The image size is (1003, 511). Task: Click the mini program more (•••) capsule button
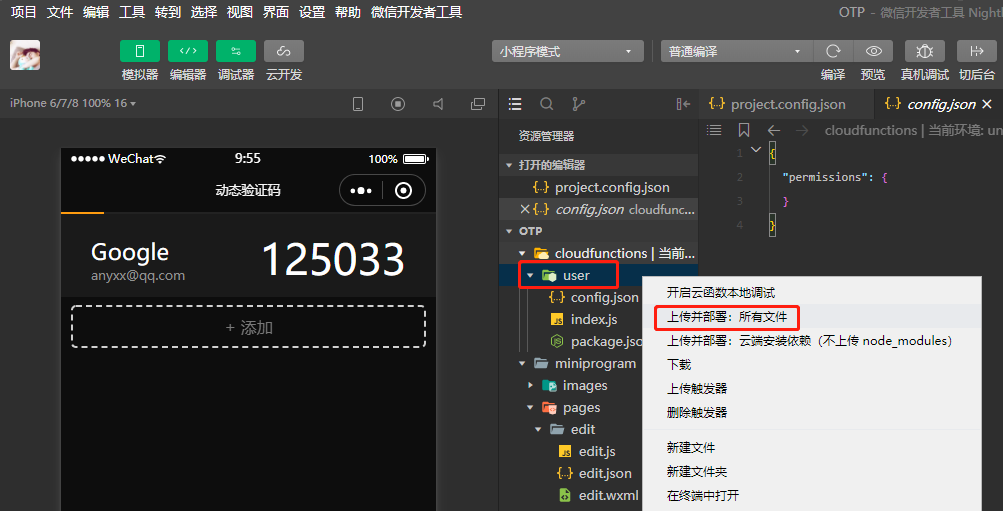(361, 191)
